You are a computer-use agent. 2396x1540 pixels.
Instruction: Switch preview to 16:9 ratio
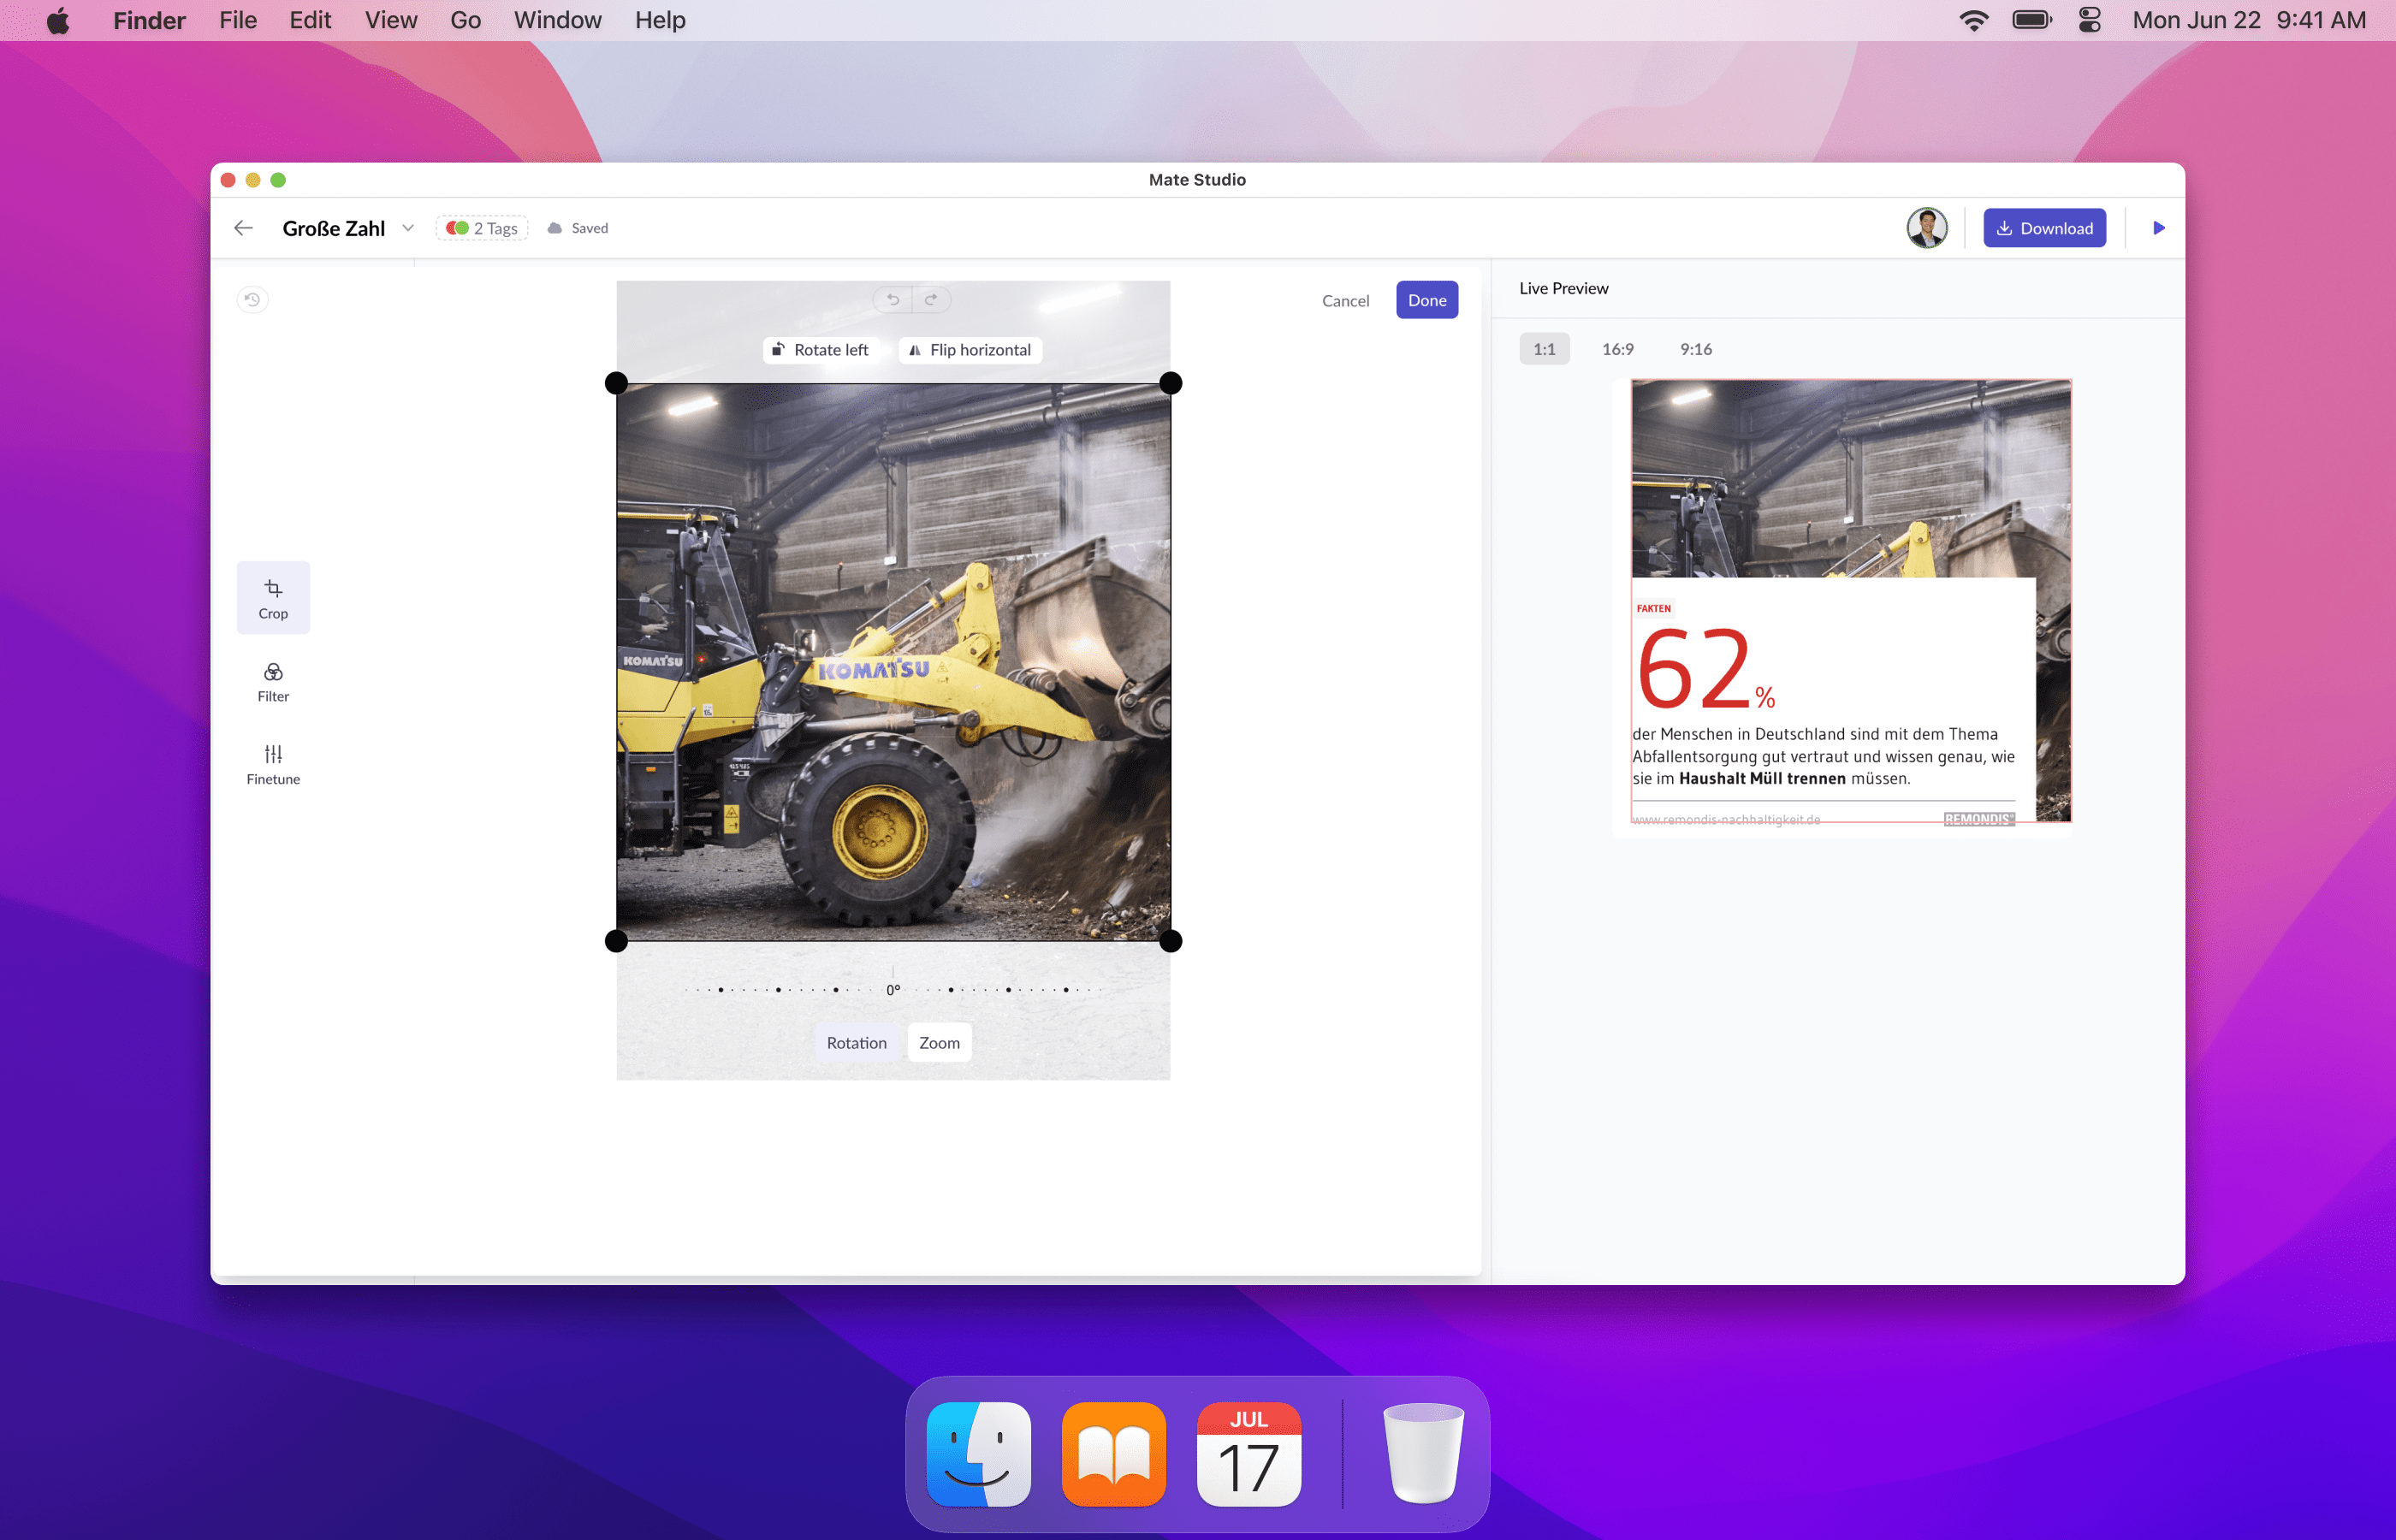pos(1617,349)
